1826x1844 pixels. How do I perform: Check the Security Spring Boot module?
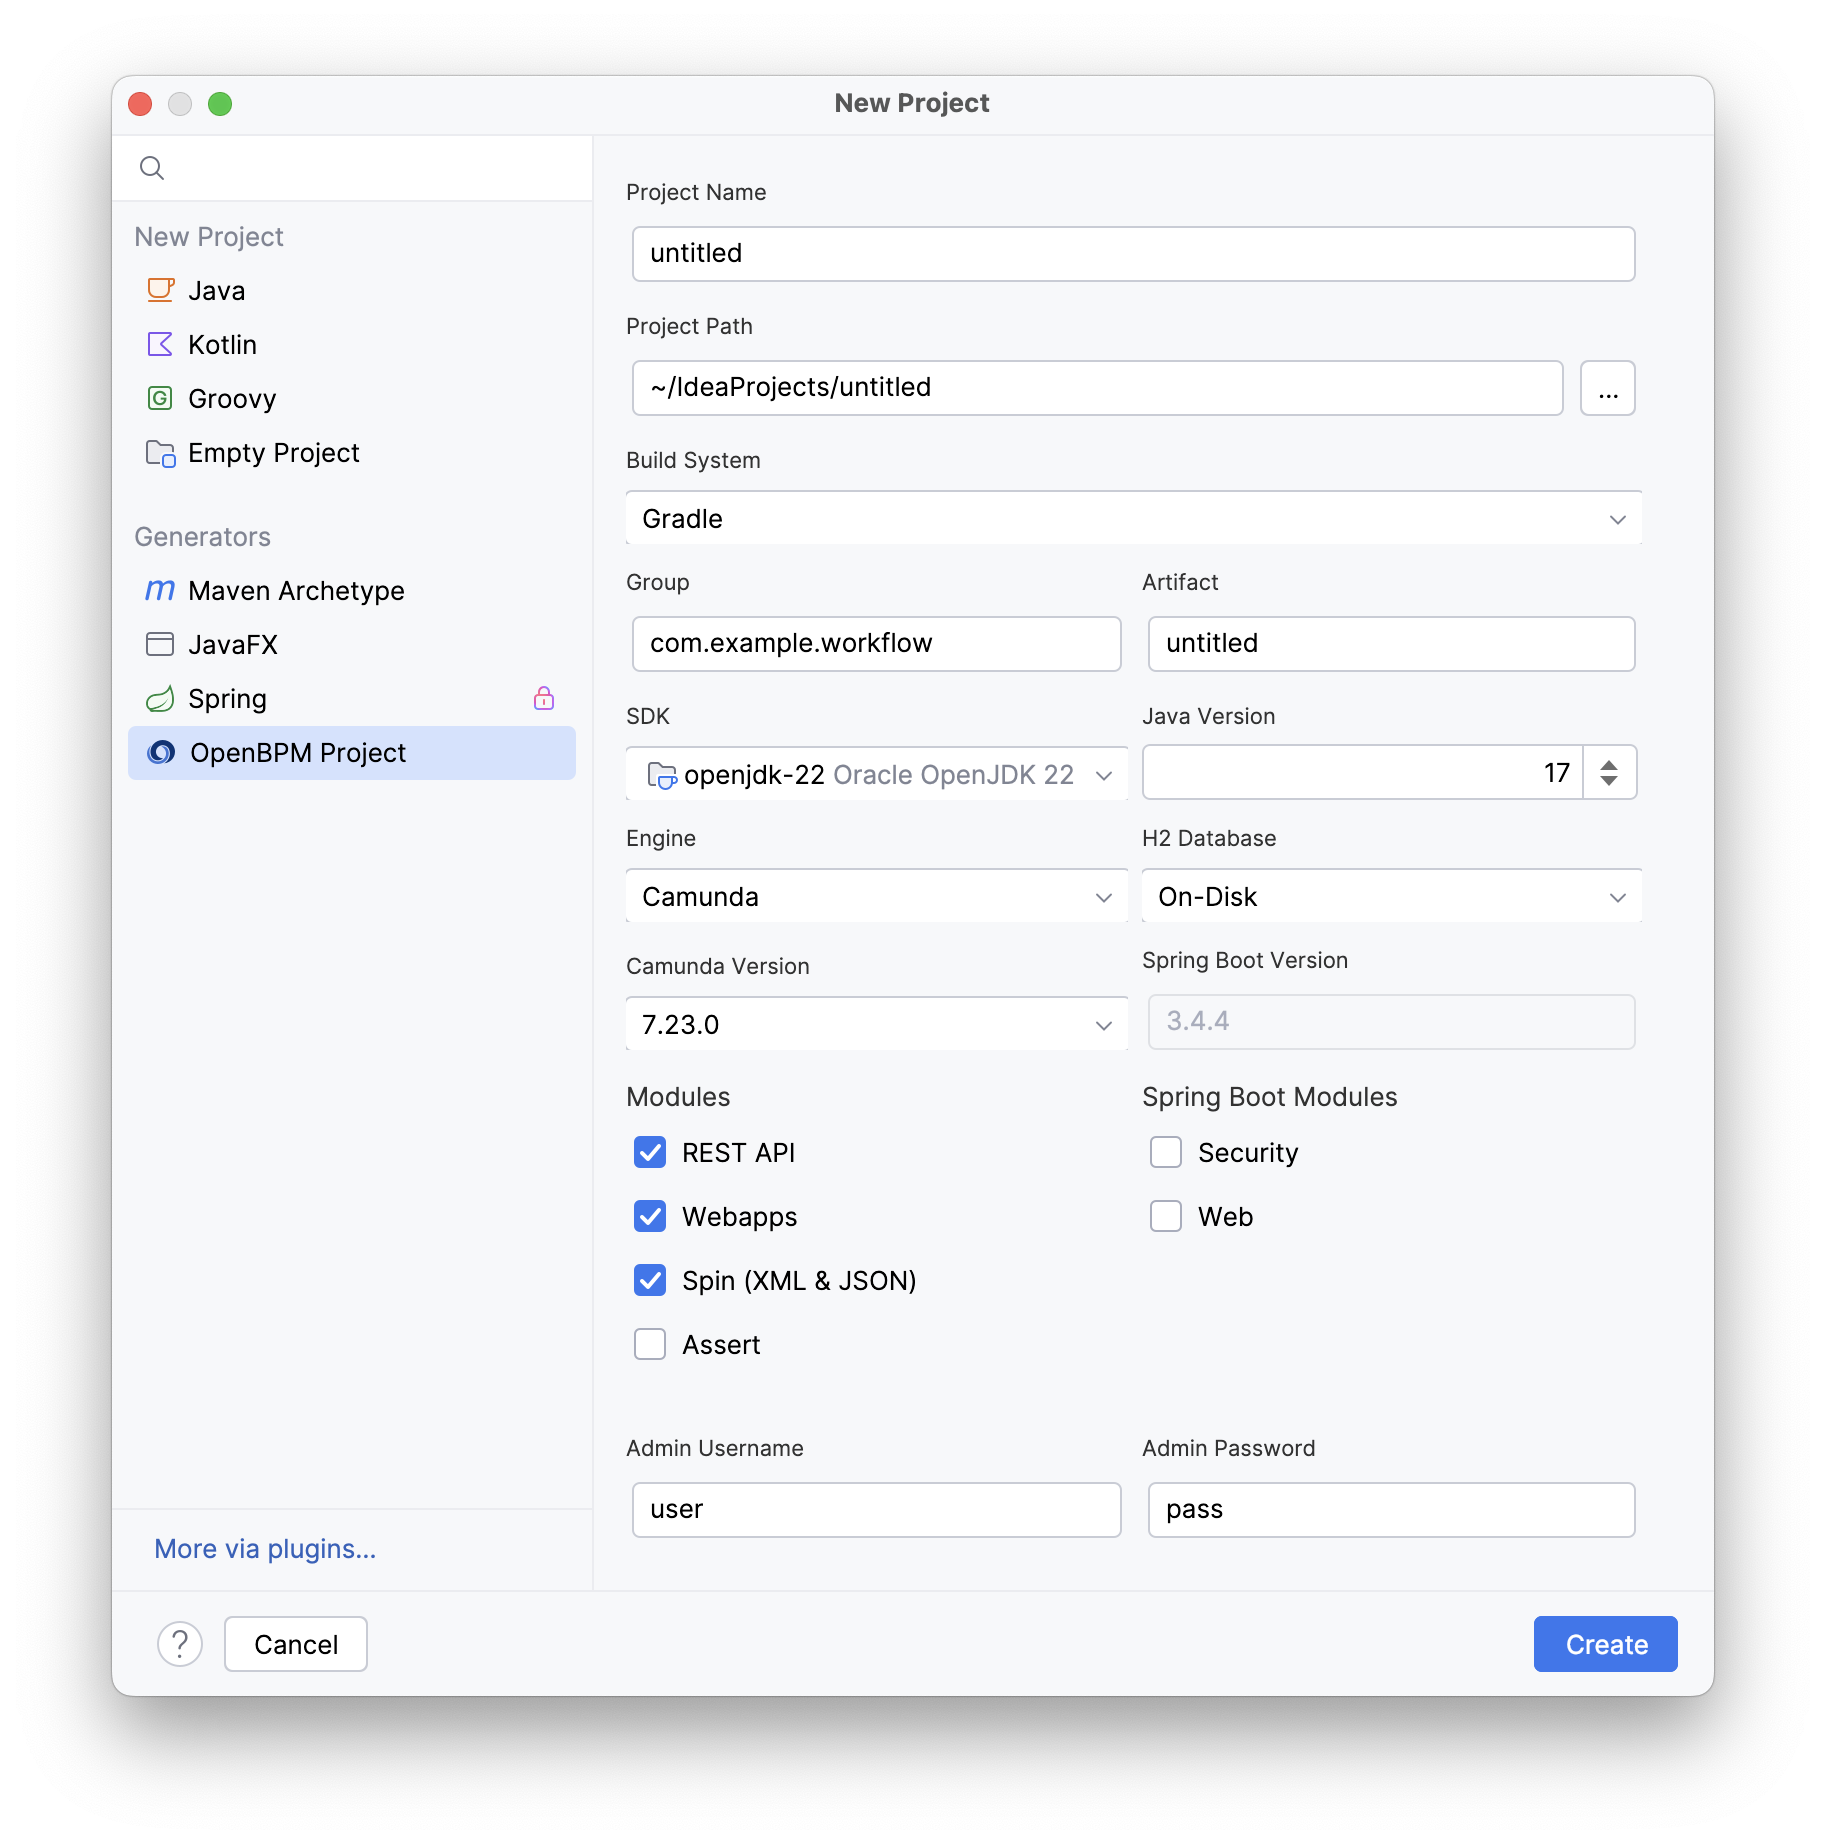tap(1166, 1152)
